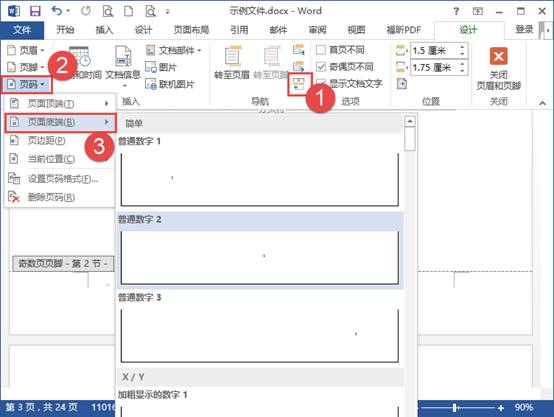Click the Ribbon Display Options icon

[478, 11]
